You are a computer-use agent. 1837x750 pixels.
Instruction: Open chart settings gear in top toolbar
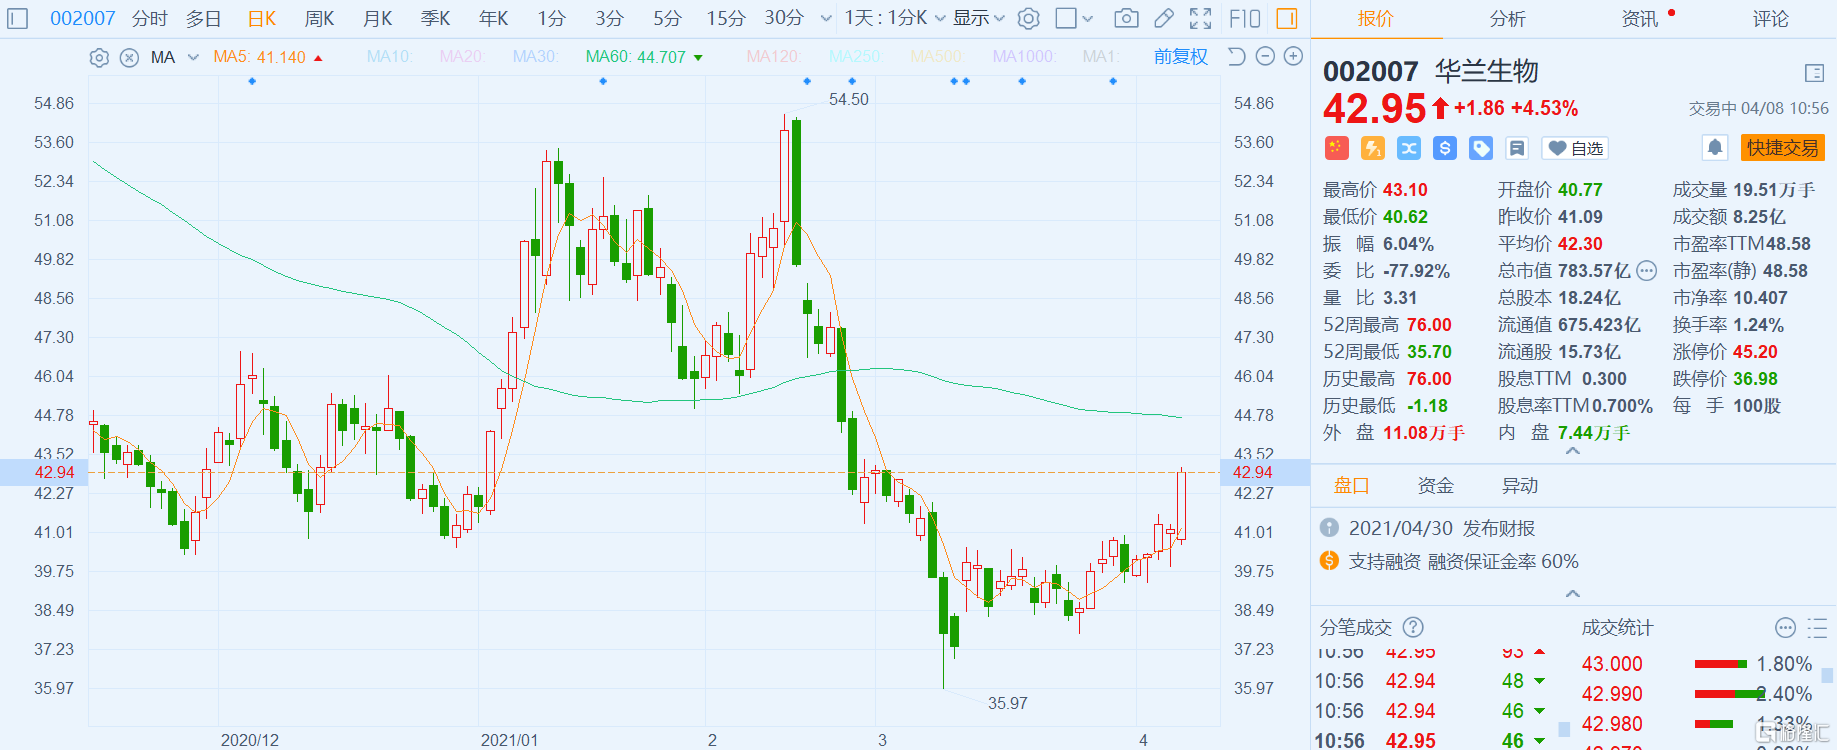pyautogui.click(x=1029, y=18)
